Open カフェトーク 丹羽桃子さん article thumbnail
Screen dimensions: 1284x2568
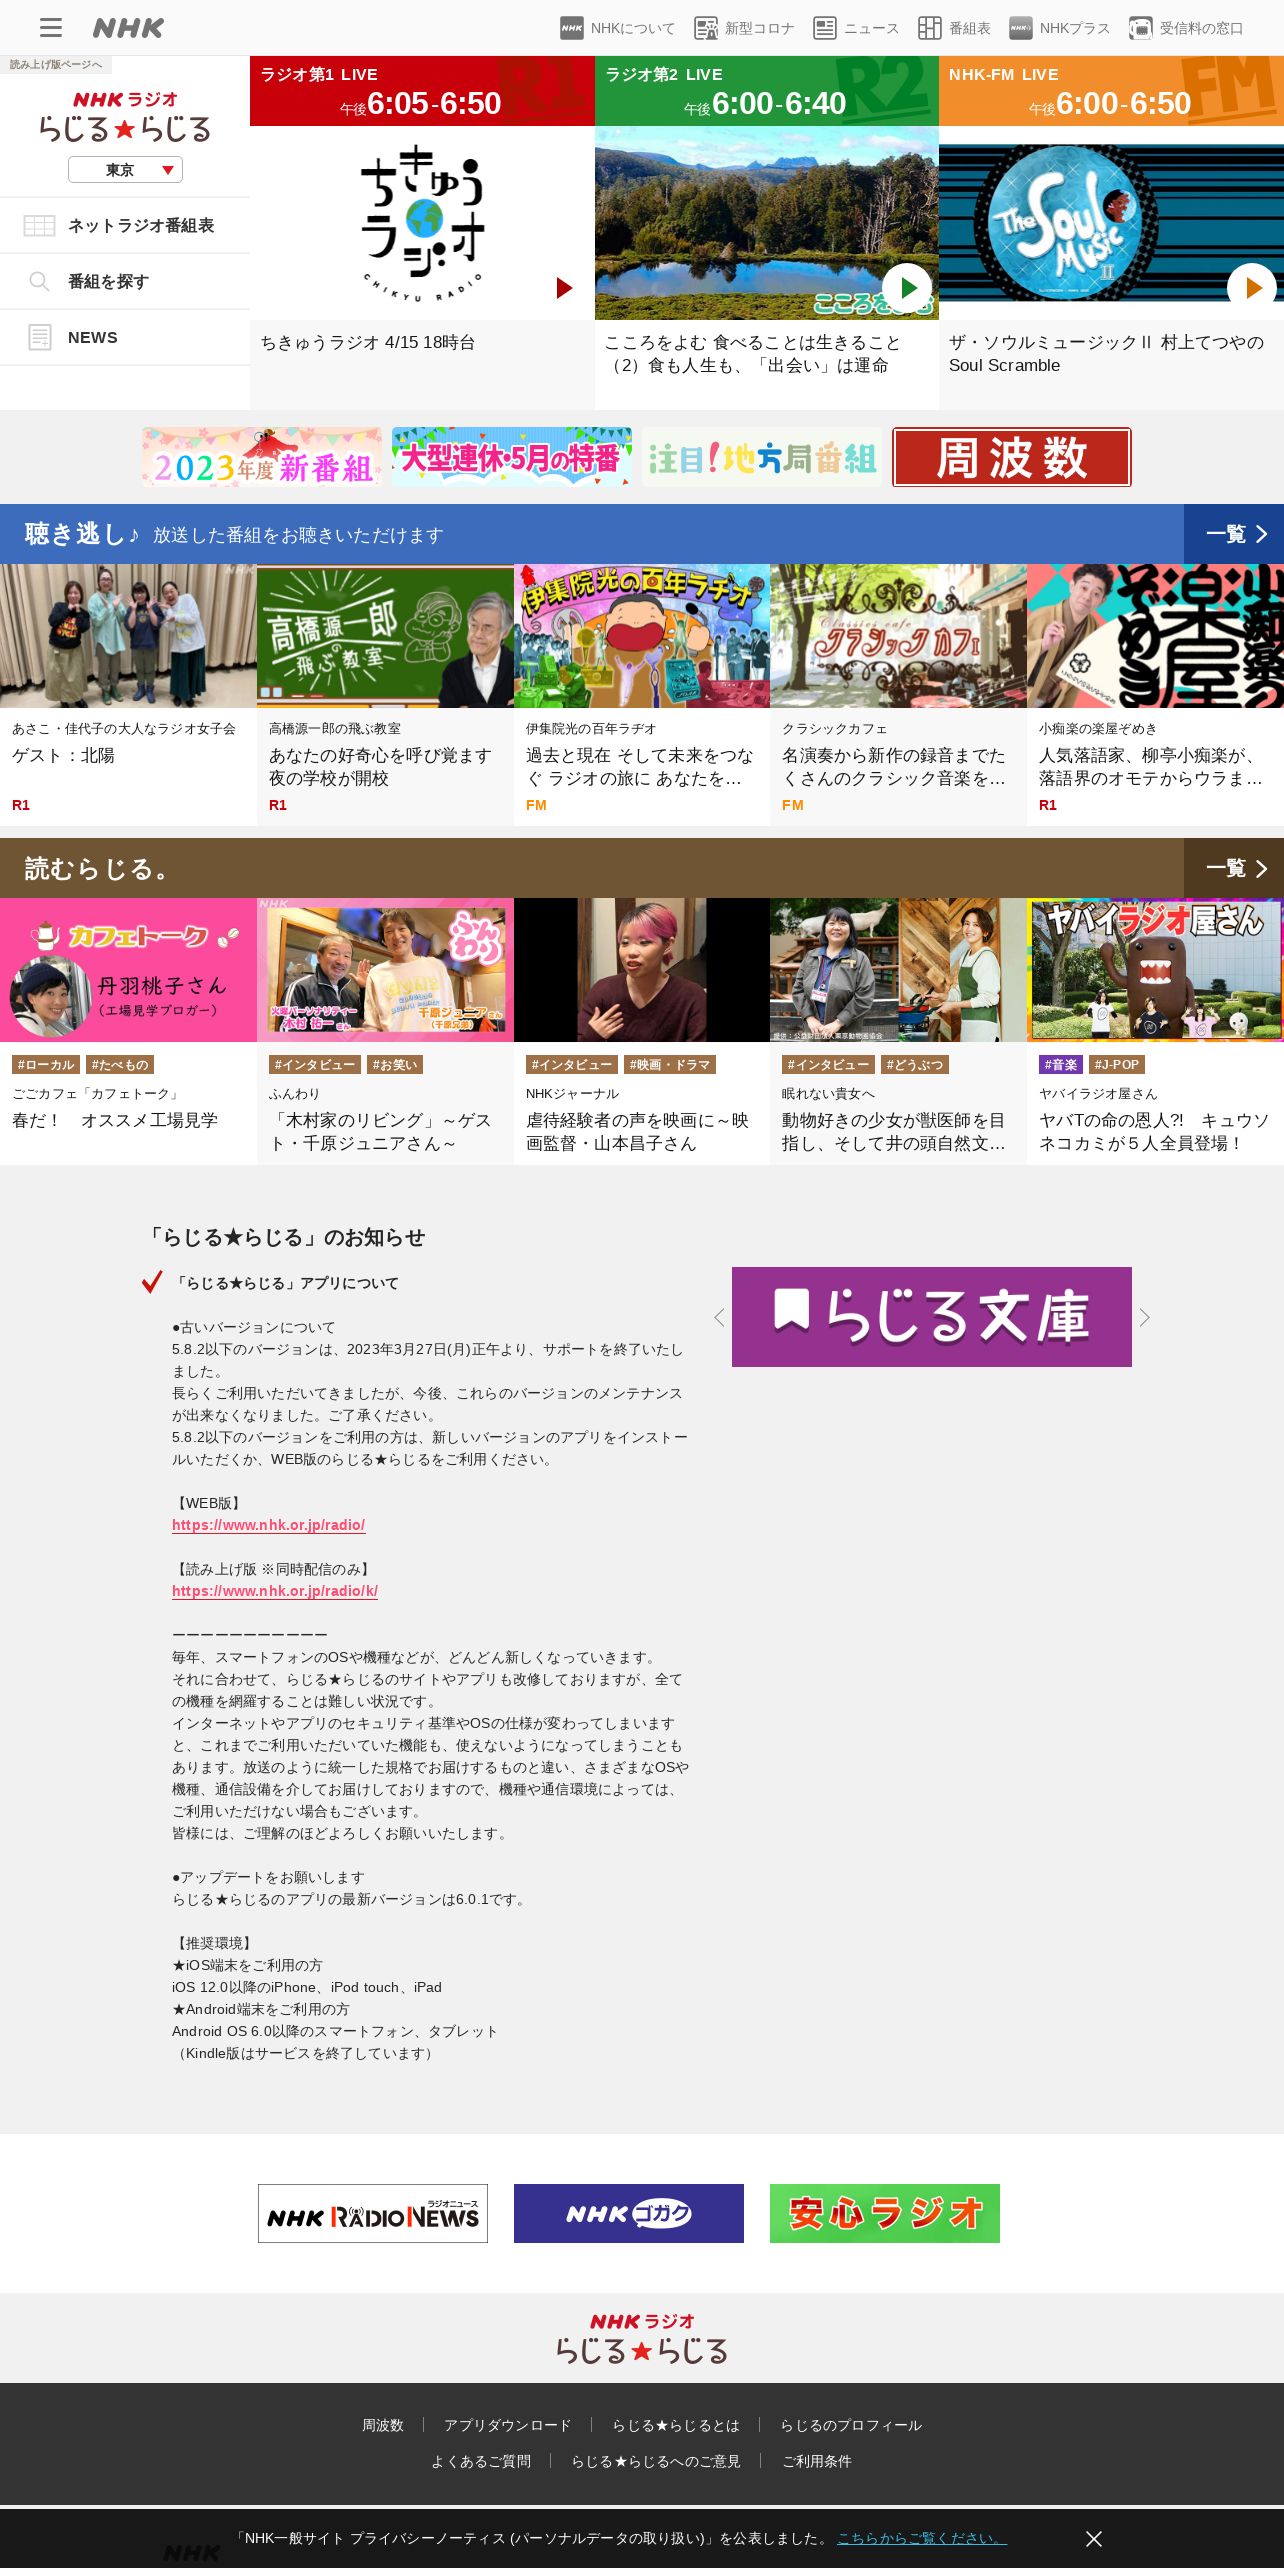[x=128, y=970]
